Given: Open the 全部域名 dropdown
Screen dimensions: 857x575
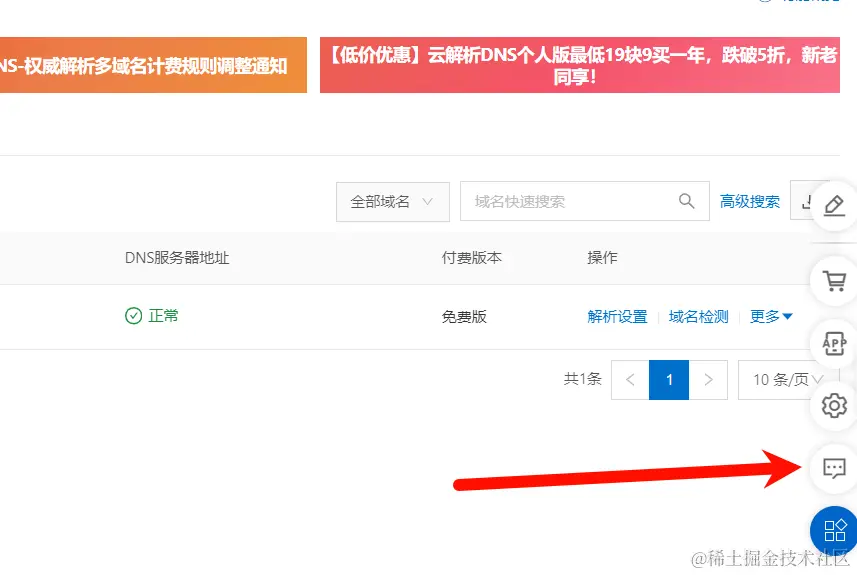Looking at the screenshot, I should click(x=392, y=202).
